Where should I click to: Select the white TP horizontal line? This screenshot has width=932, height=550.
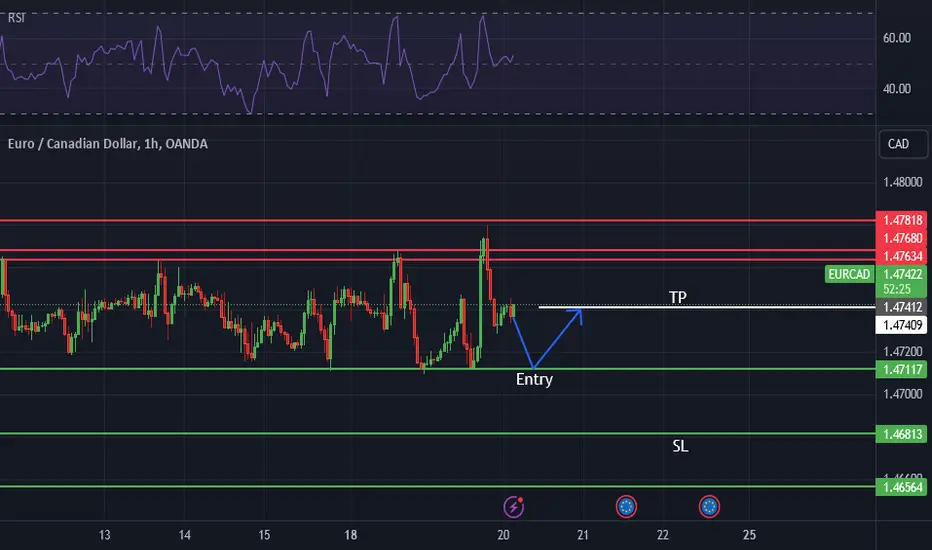tap(706, 307)
